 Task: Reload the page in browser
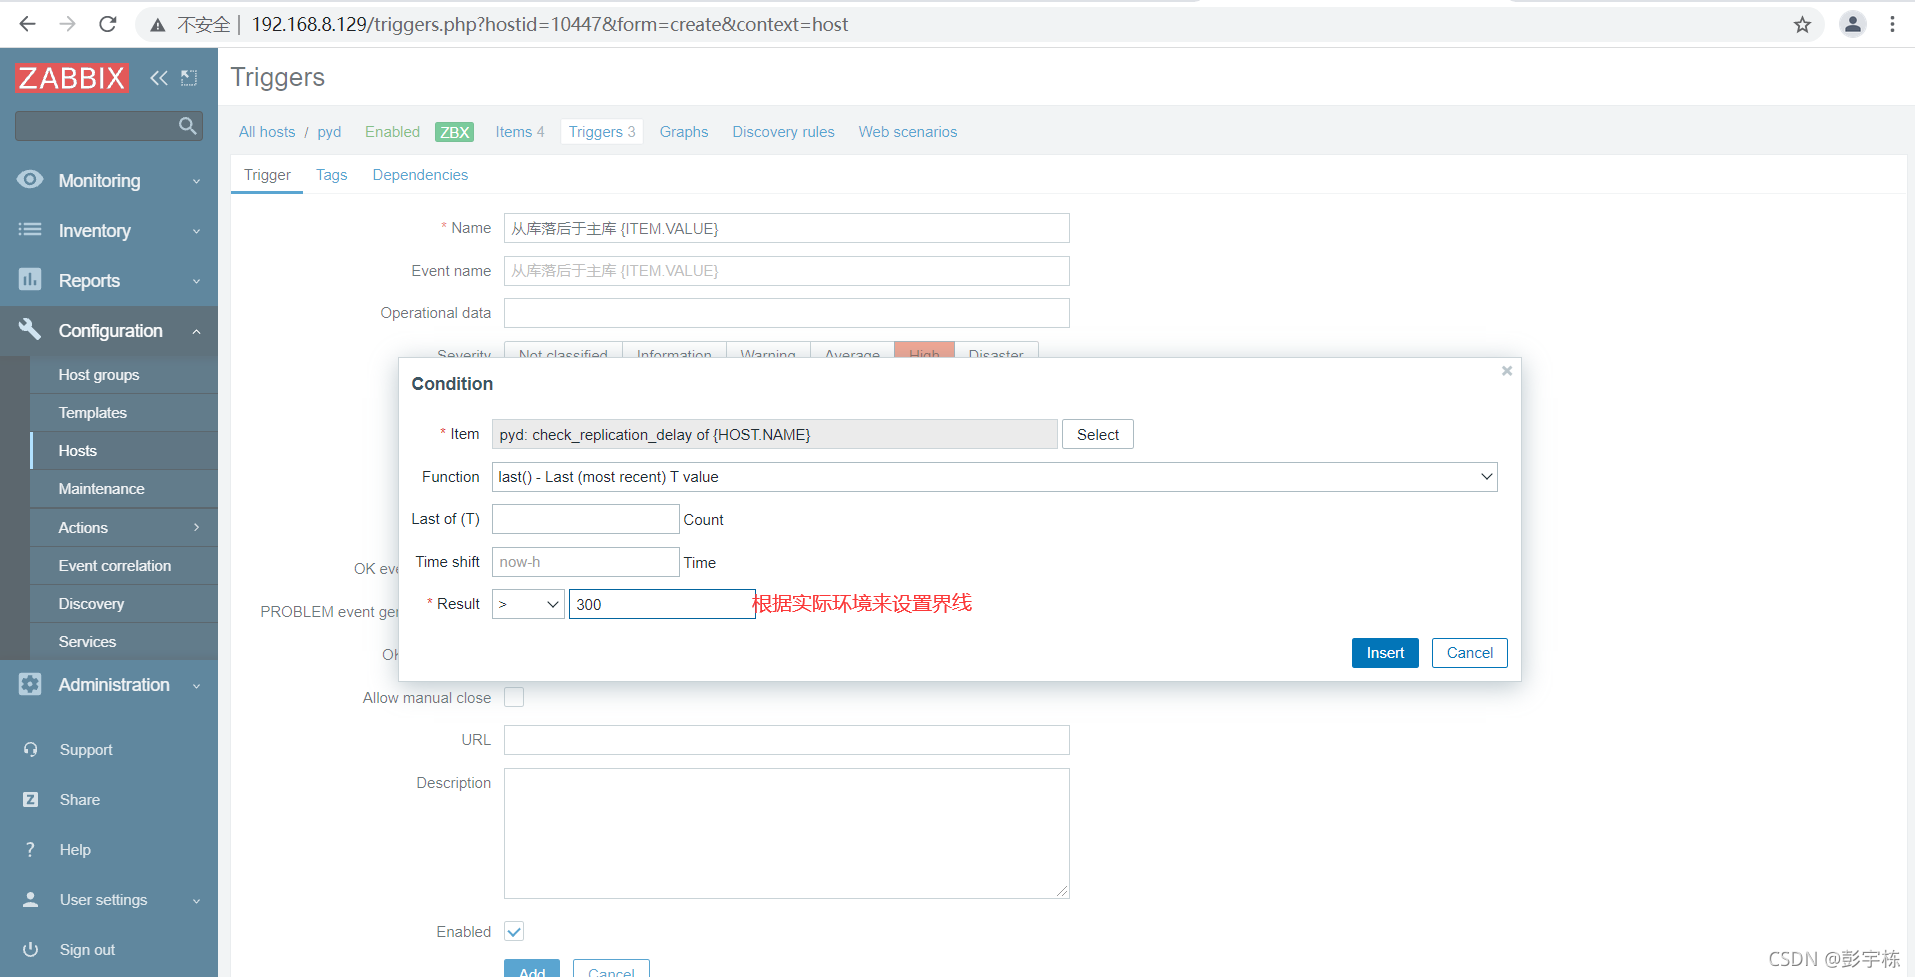[108, 24]
